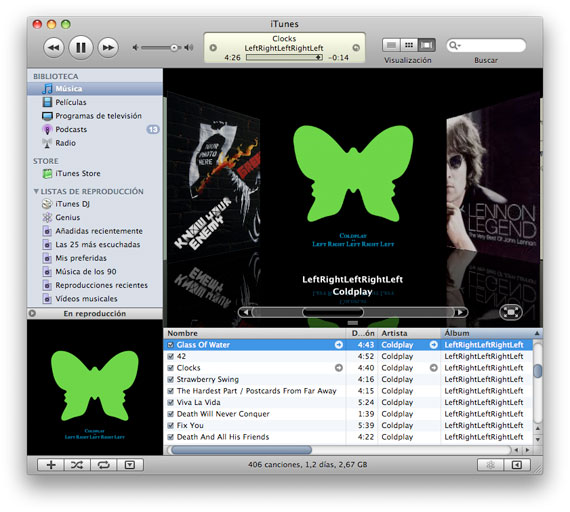This screenshot has width=570, height=512.
Task: Uncheck the Viva La Vida checkbox
Action: point(170,403)
